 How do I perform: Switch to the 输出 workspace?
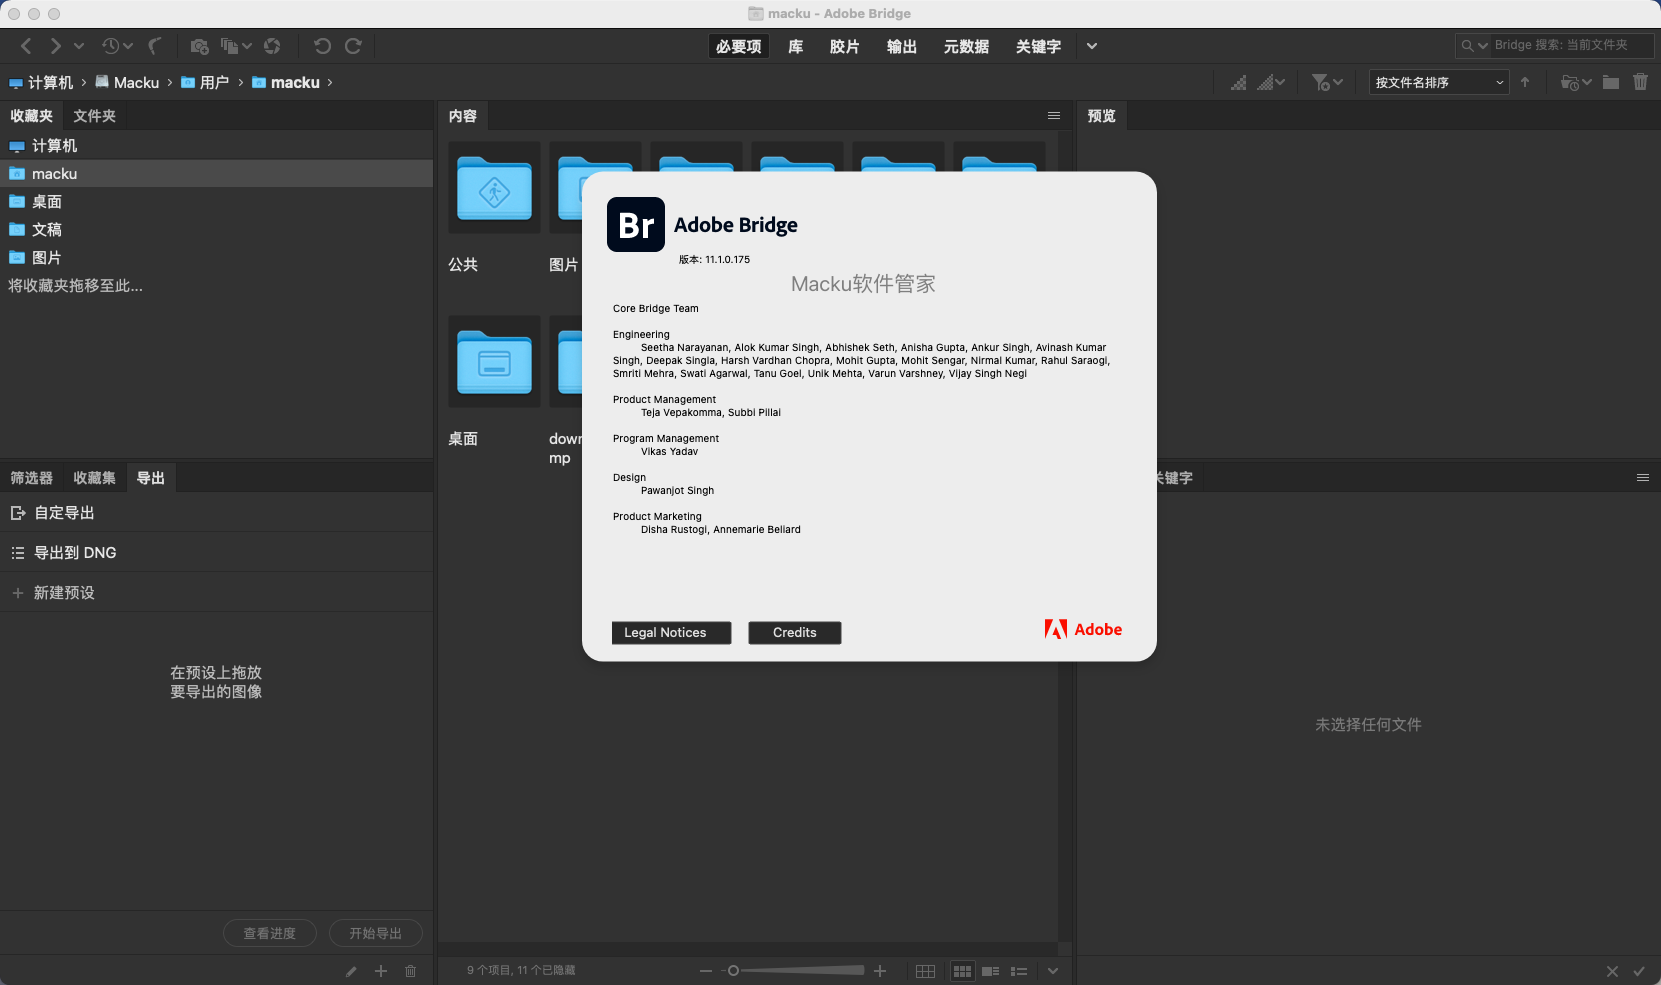[x=902, y=46]
